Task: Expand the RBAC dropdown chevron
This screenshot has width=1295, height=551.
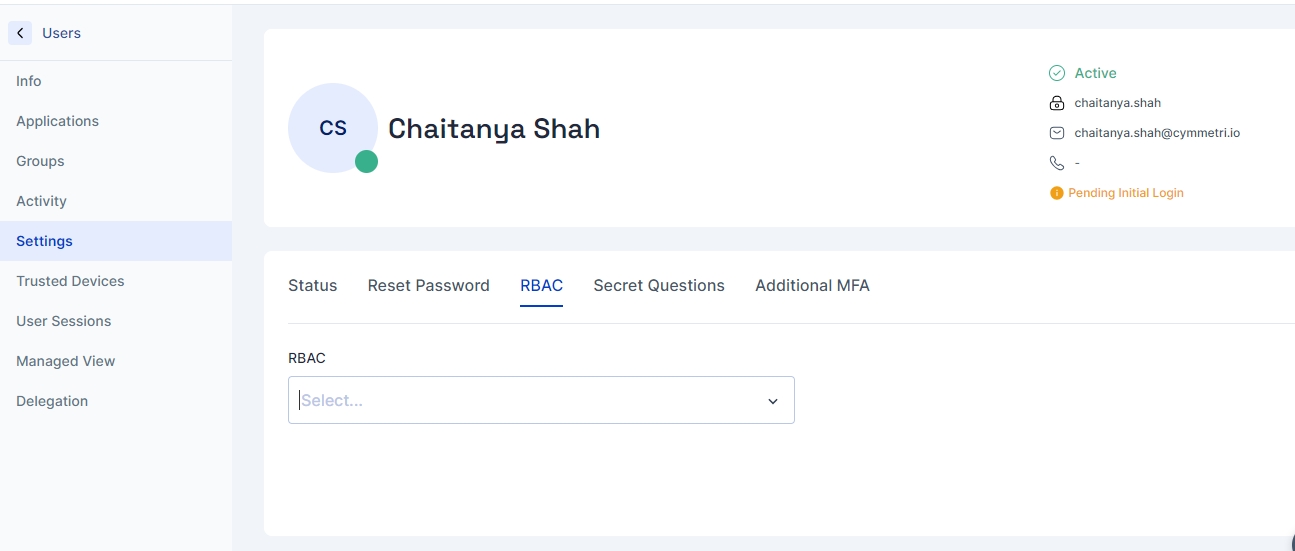Action: (772, 401)
